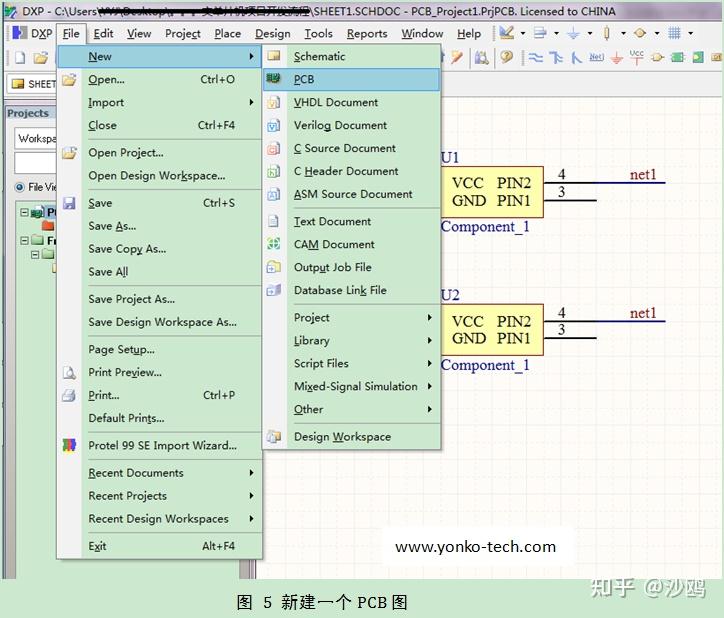Click the Database Link File icon
This screenshot has height=618, width=724.
[x=273, y=290]
